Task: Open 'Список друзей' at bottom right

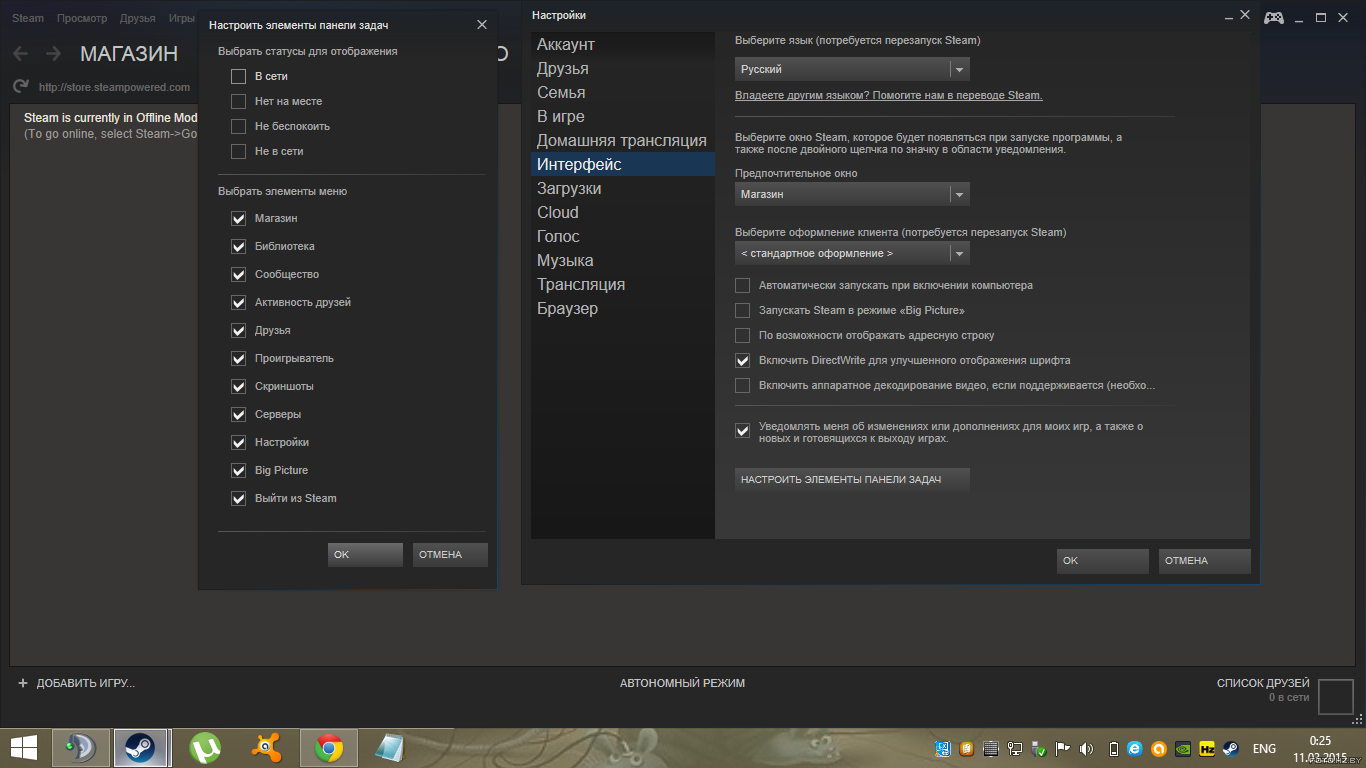Action: [x=1263, y=683]
